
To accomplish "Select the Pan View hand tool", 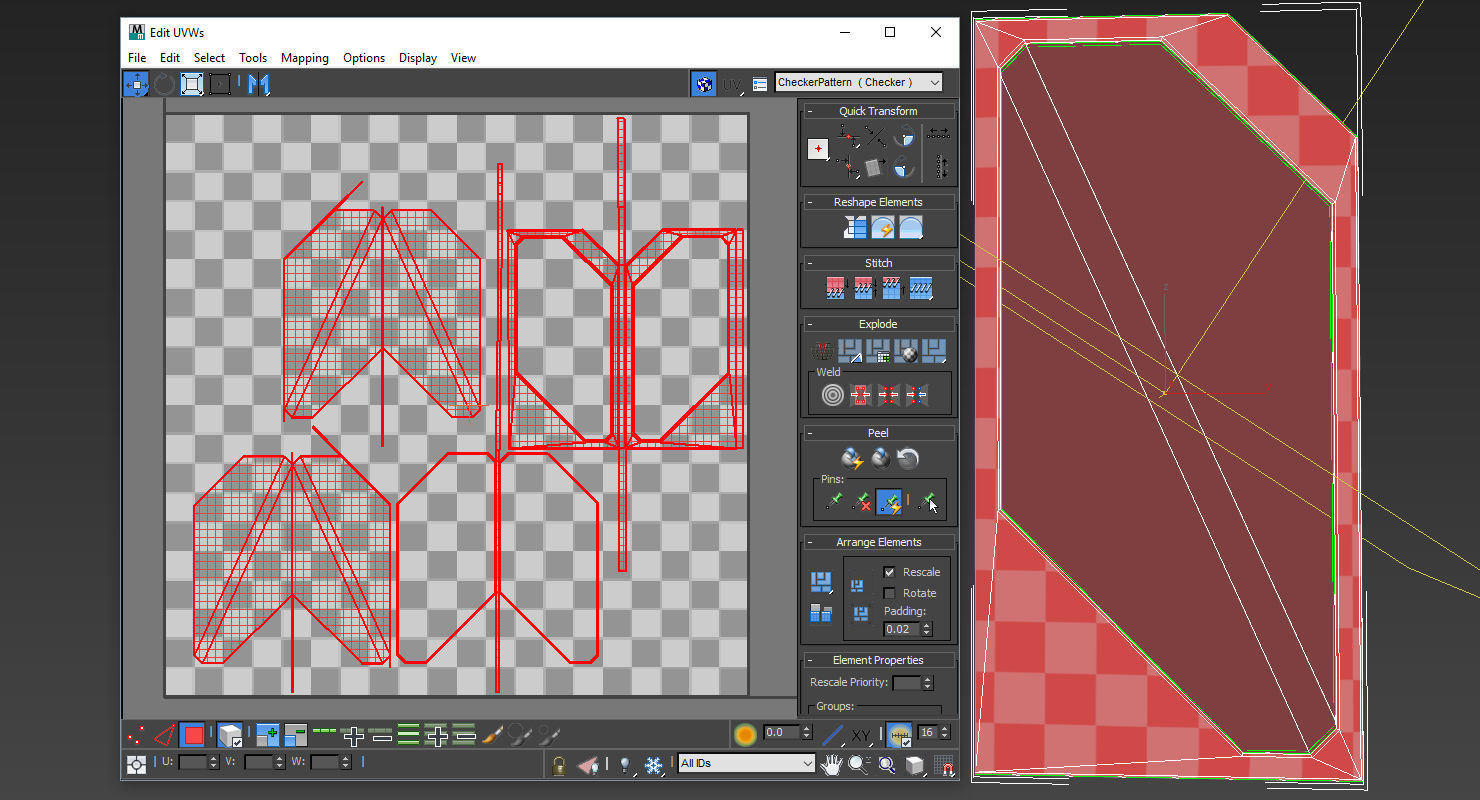I will coord(831,765).
